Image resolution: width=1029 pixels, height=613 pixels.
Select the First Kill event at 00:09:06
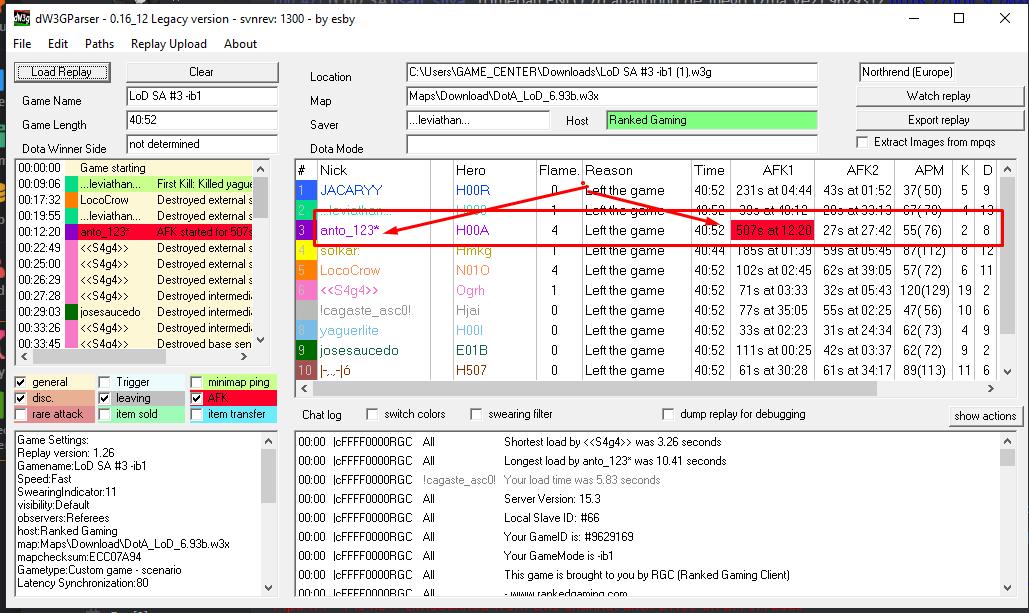tap(135, 184)
